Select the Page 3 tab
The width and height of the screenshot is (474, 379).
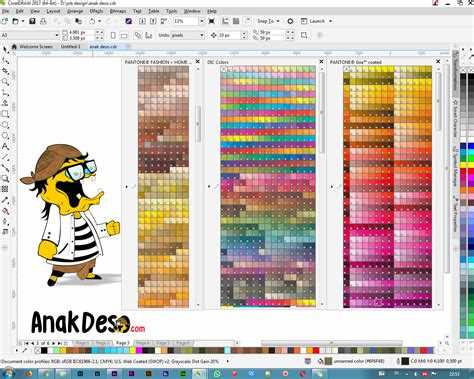pos(122,343)
